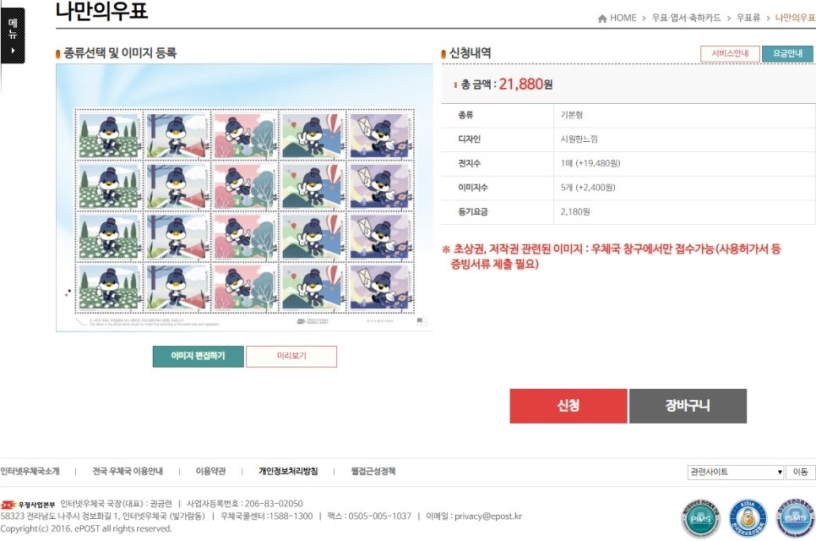Click the HOME house icon in breadcrumb
Image resolution: width=816 pixels, height=541 pixels.
(x=602, y=18)
